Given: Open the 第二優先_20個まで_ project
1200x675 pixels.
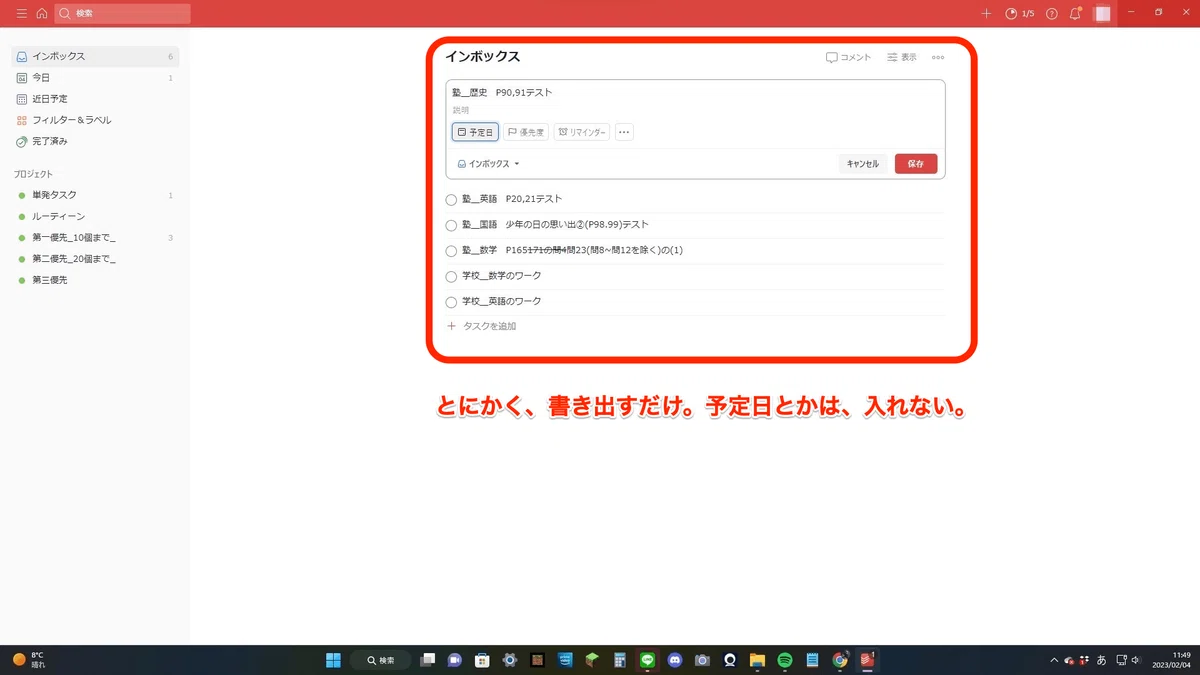Looking at the screenshot, I should [x=95, y=259].
